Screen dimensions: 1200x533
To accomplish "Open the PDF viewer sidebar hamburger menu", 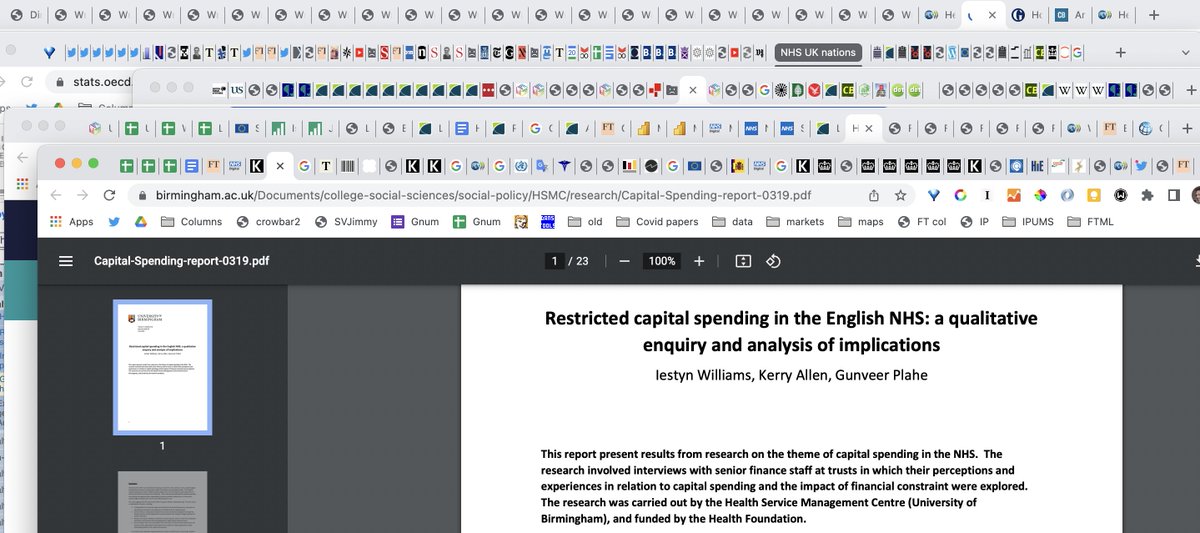I will point(66,261).
